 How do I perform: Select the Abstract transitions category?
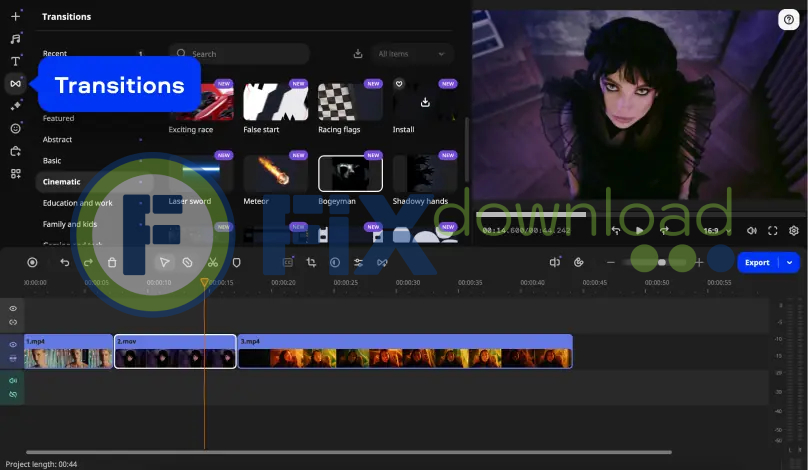[57, 139]
